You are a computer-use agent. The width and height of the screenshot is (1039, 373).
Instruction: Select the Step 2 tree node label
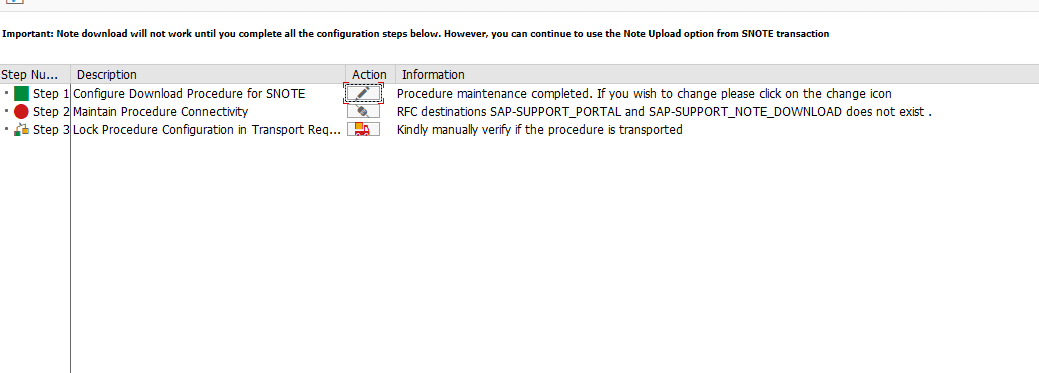pos(51,111)
